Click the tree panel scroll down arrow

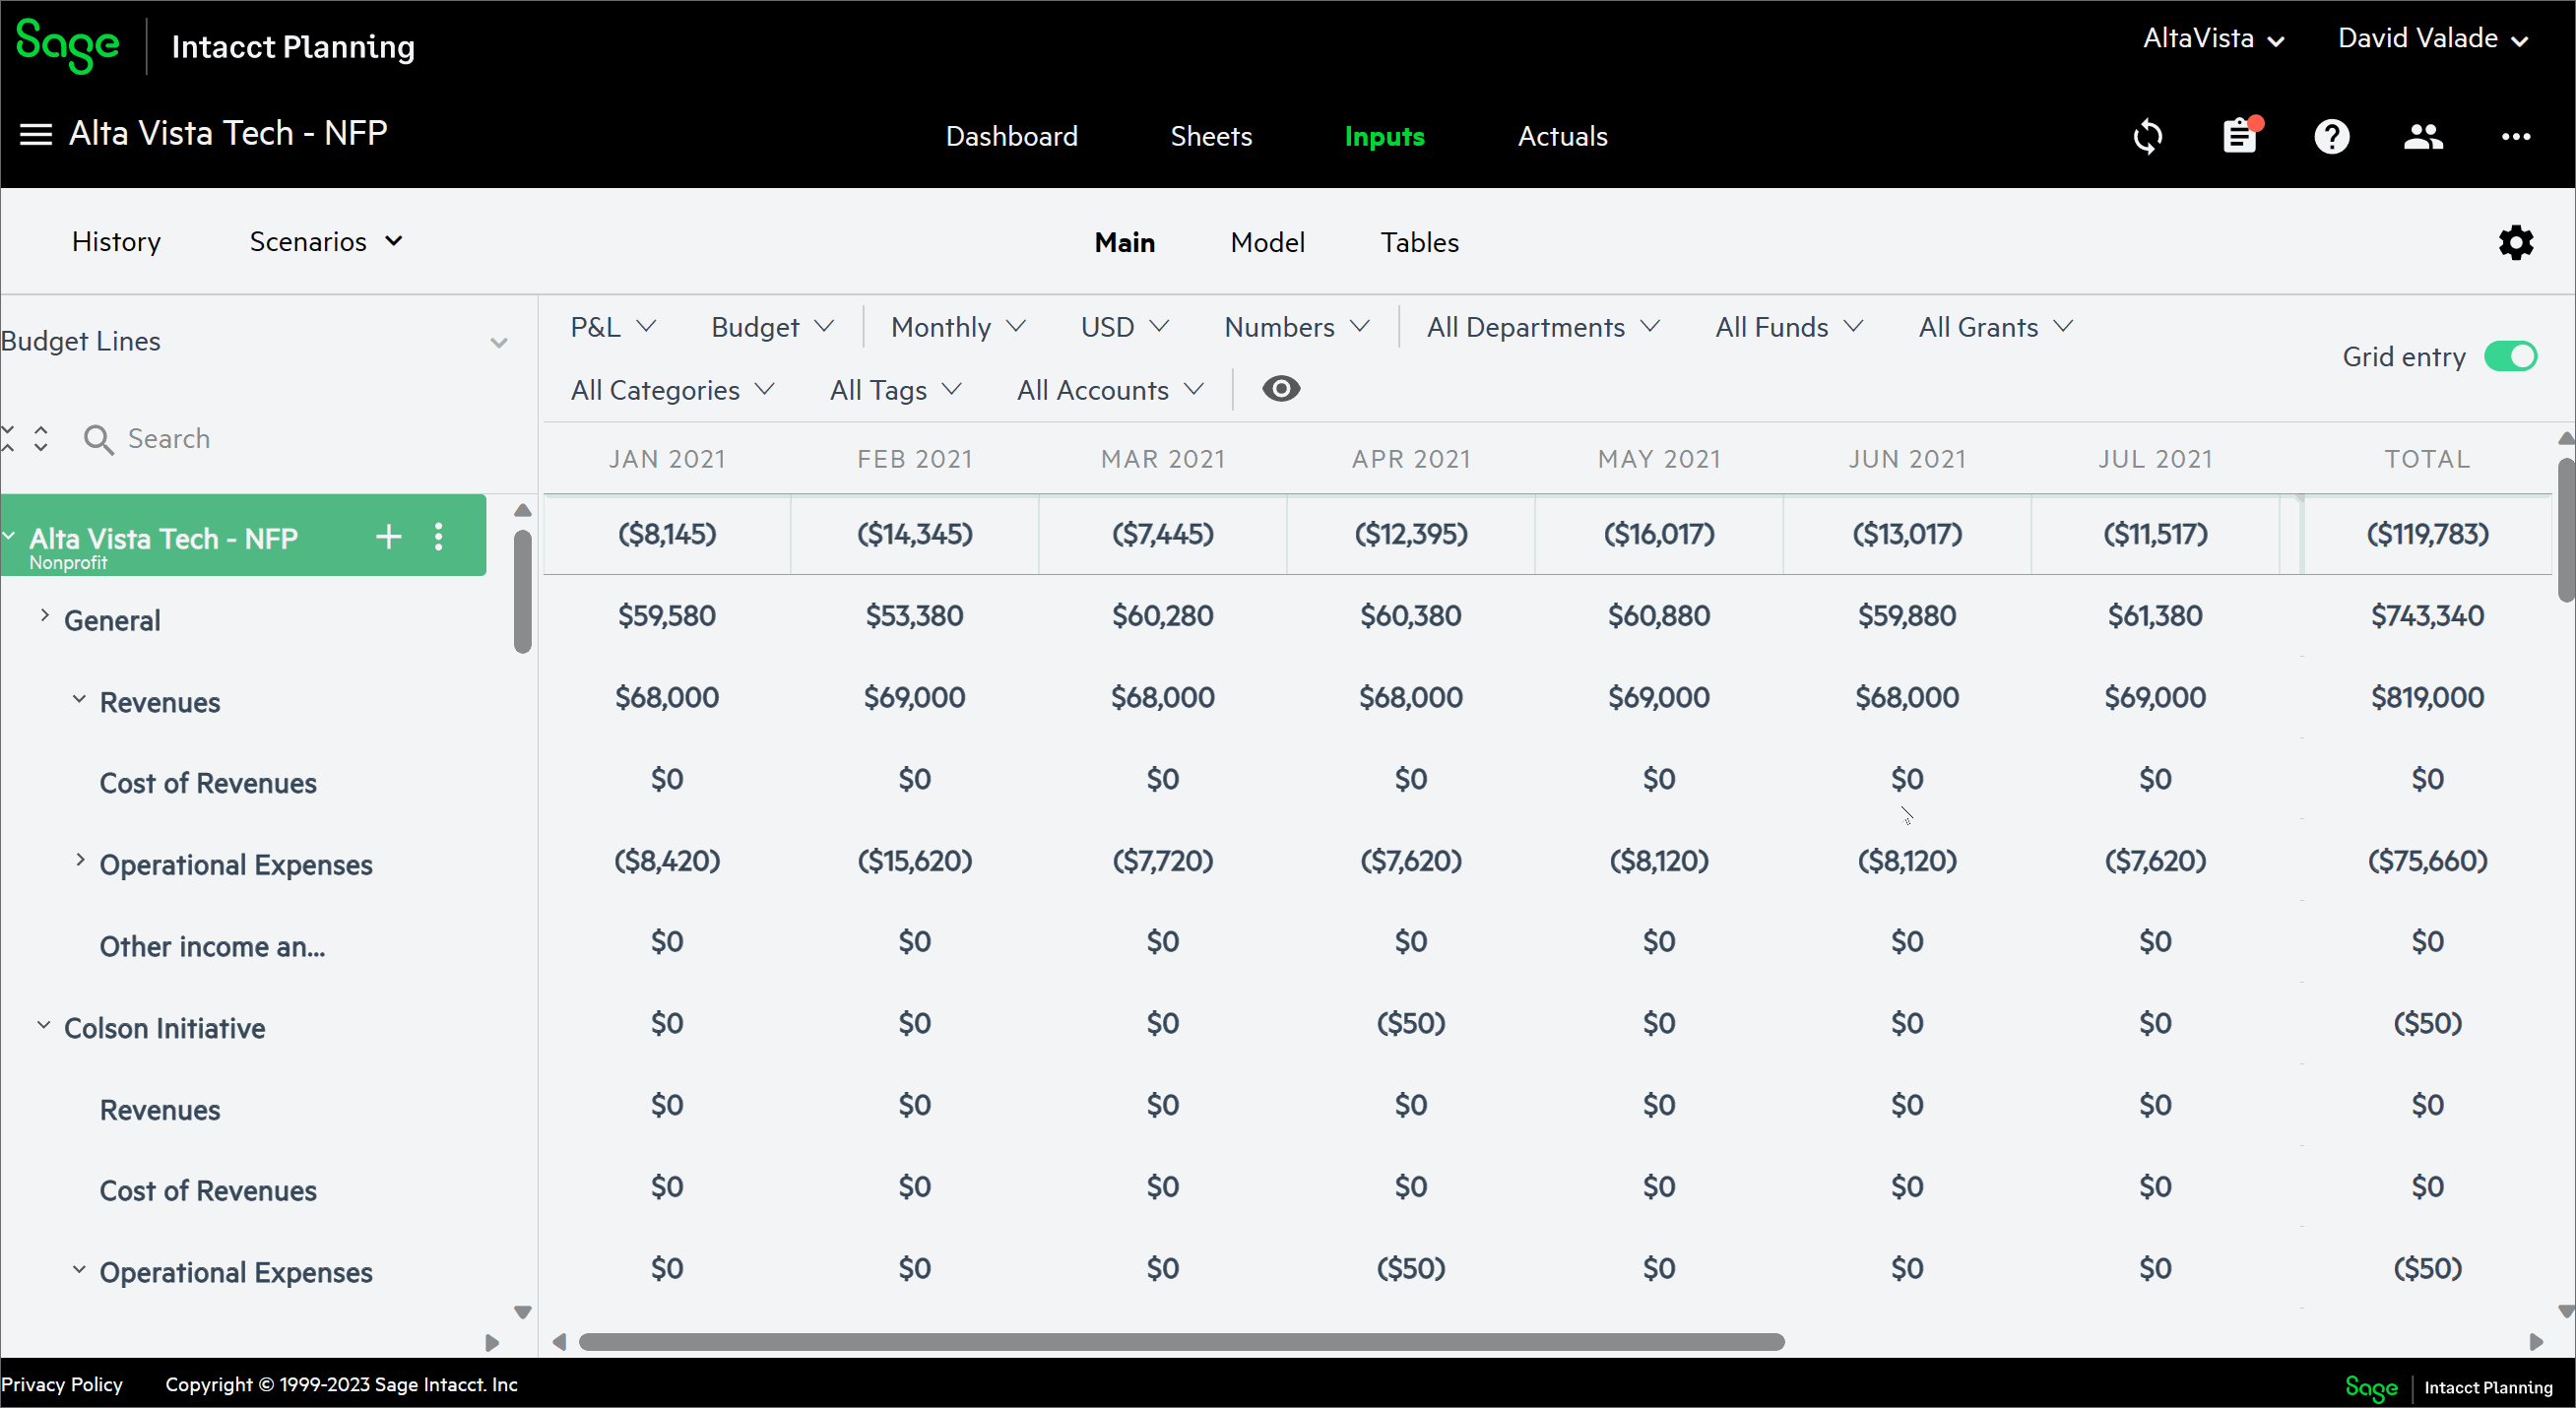pyautogui.click(x=522, y=1312)
